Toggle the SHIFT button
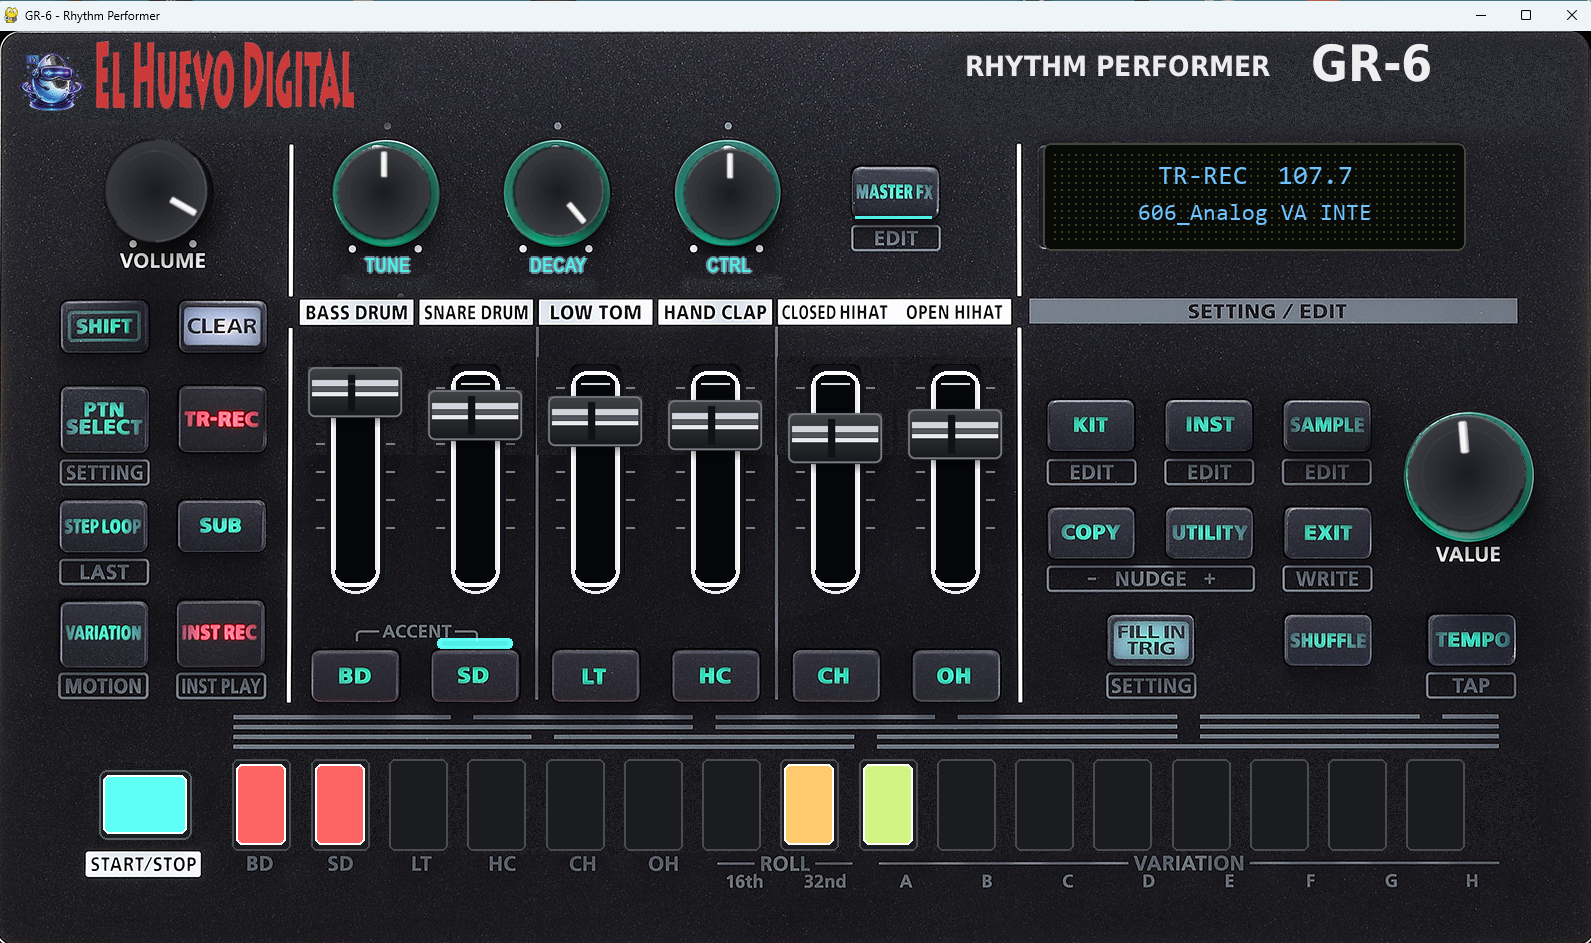 tap(104, 326)
